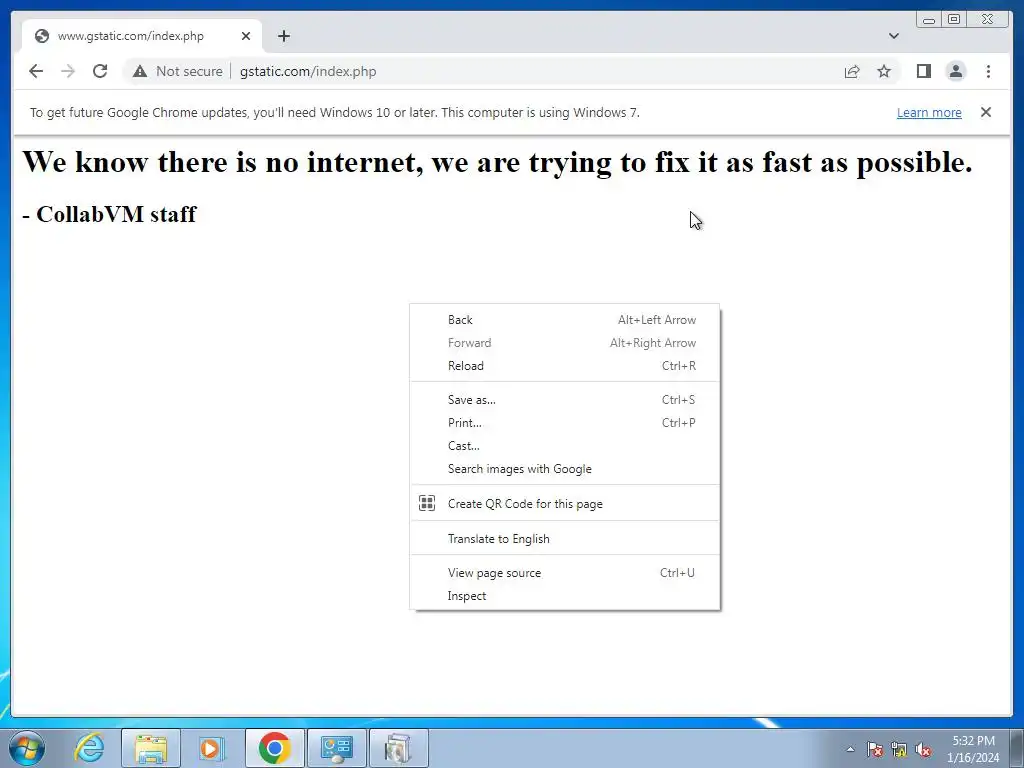Viewport: 1024px width, 768px height.
Task: Open Windows Media Player from taskbar
Action: (212, 748)
